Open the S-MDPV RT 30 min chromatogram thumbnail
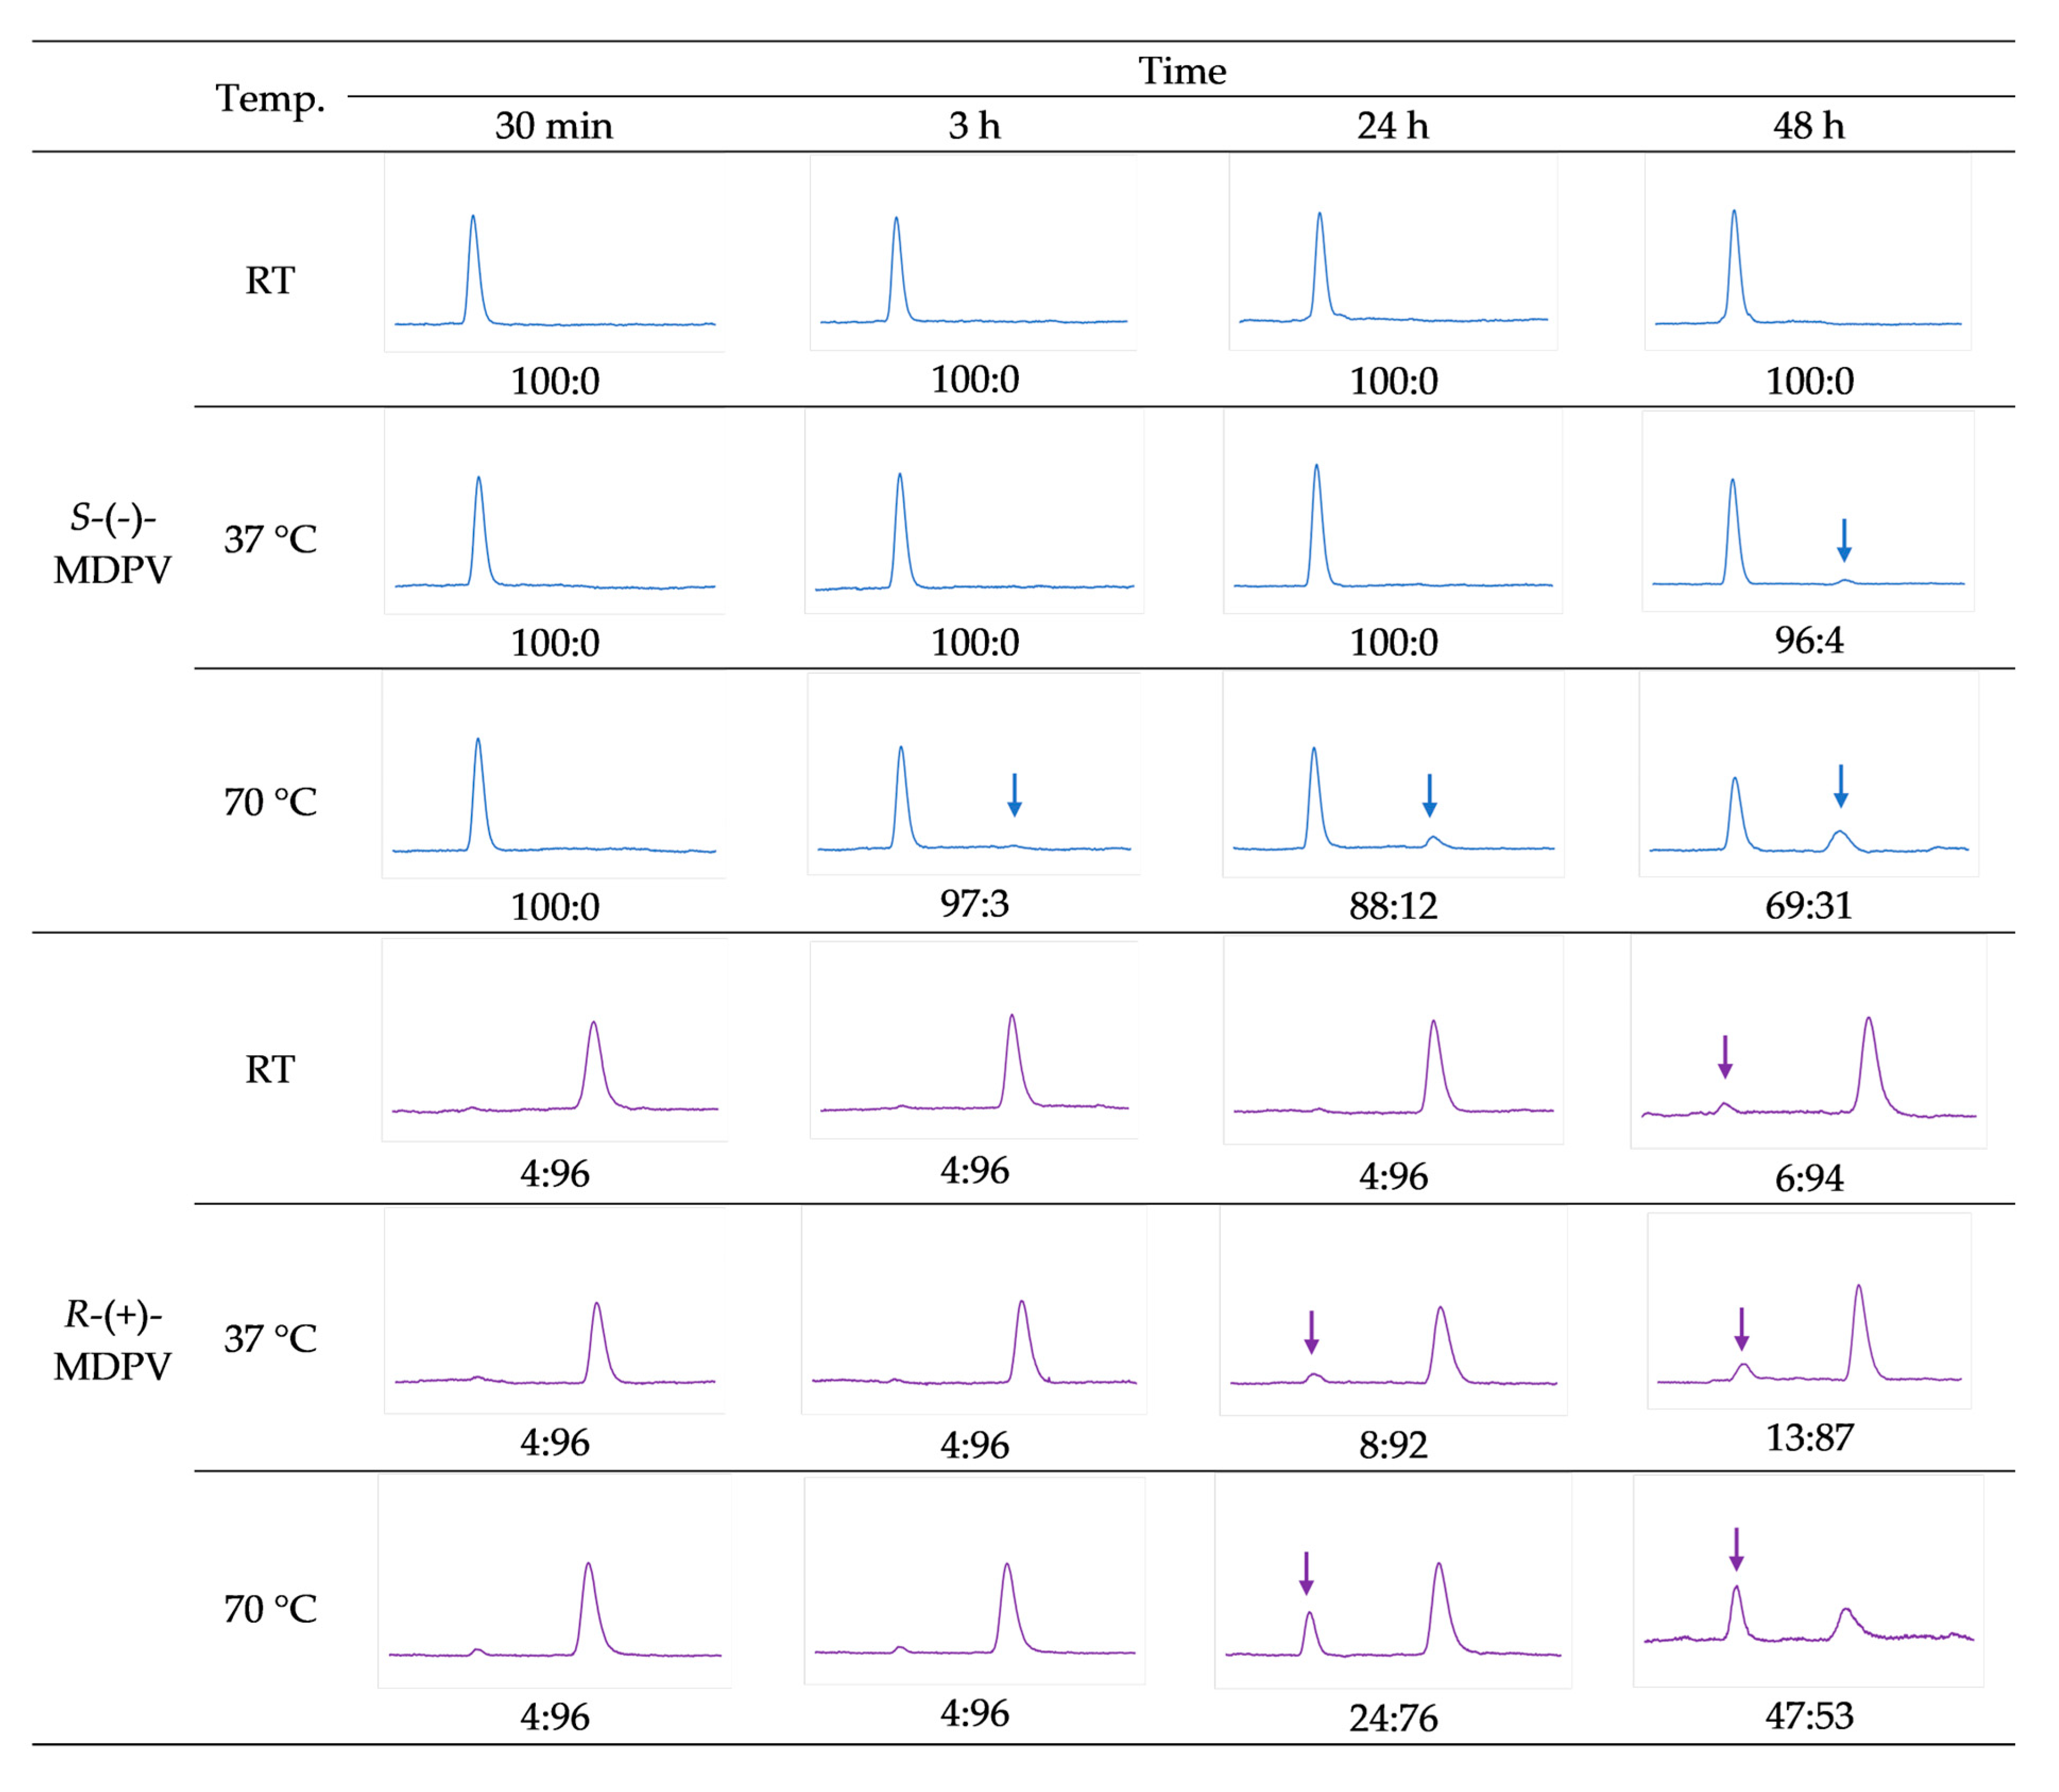2059x1792 pixels. pos(554,252)
